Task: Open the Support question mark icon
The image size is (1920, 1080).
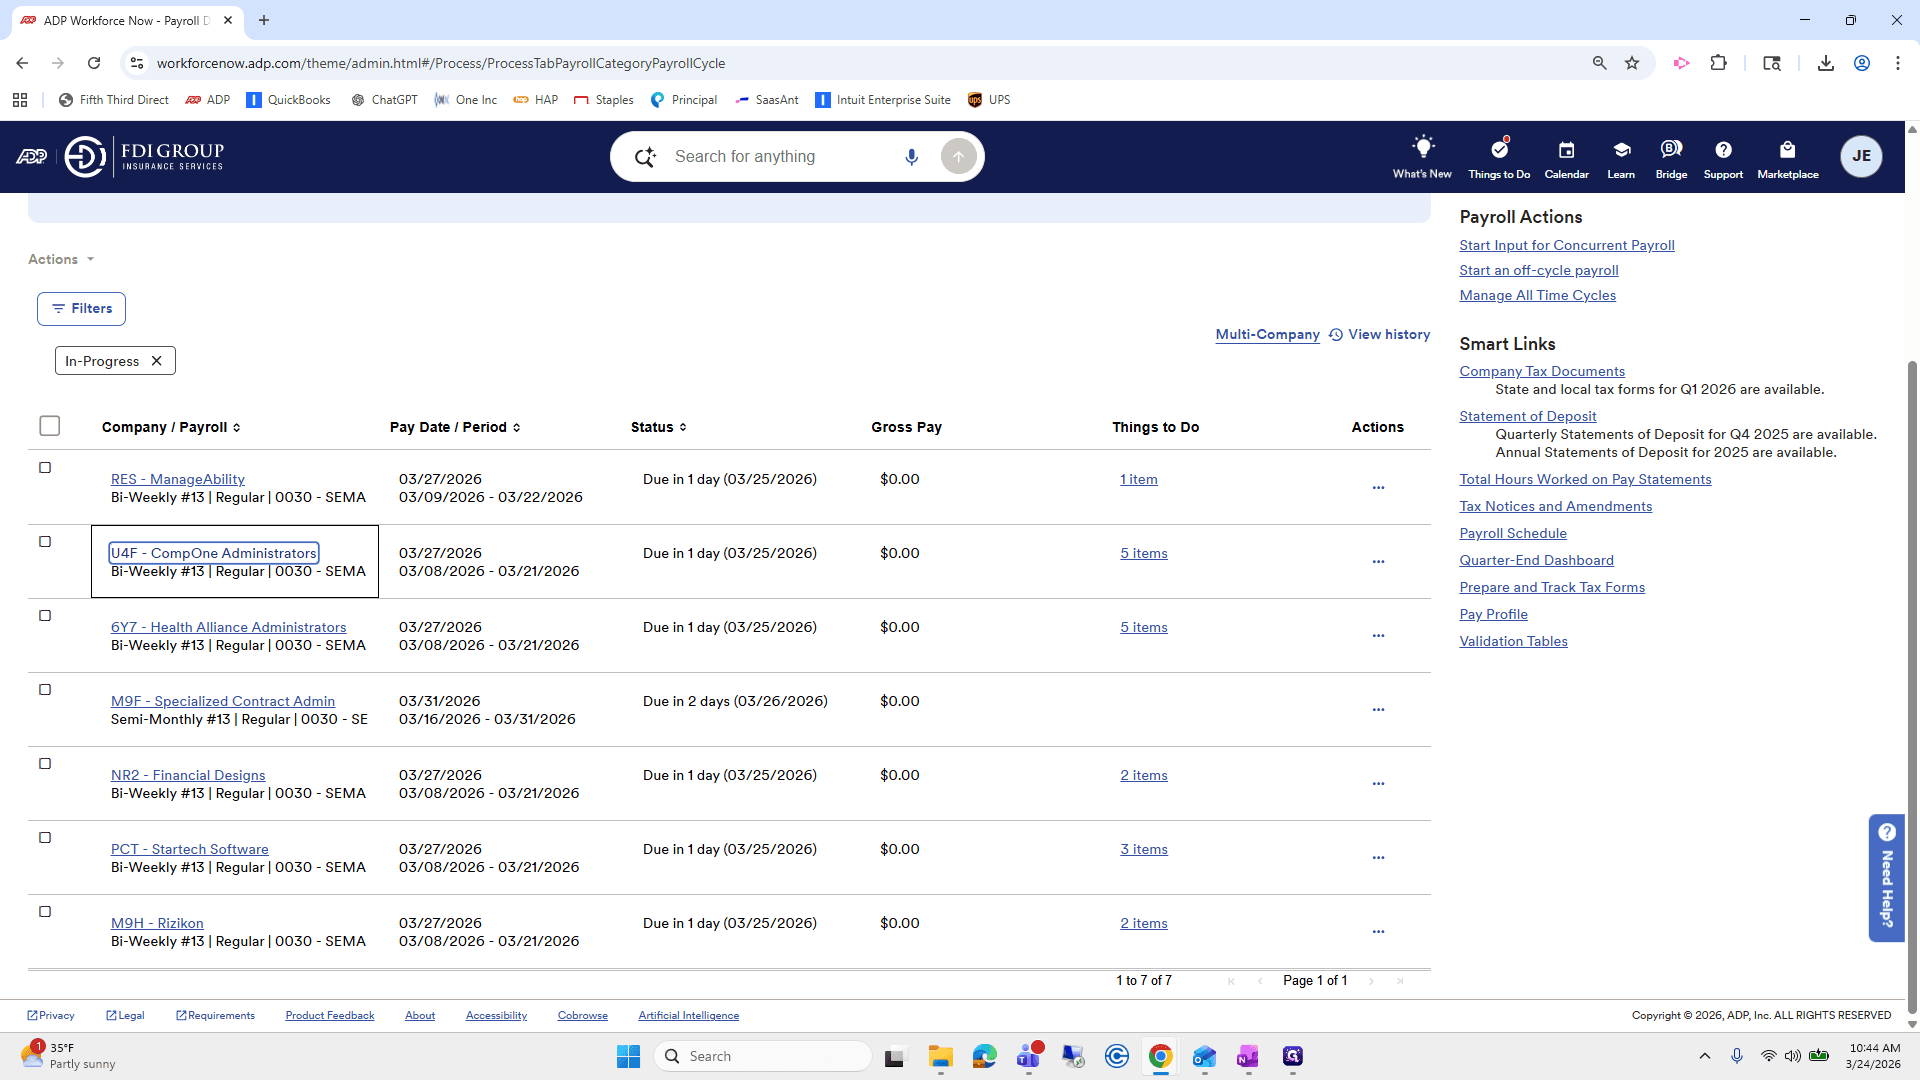Action: 1723,150
